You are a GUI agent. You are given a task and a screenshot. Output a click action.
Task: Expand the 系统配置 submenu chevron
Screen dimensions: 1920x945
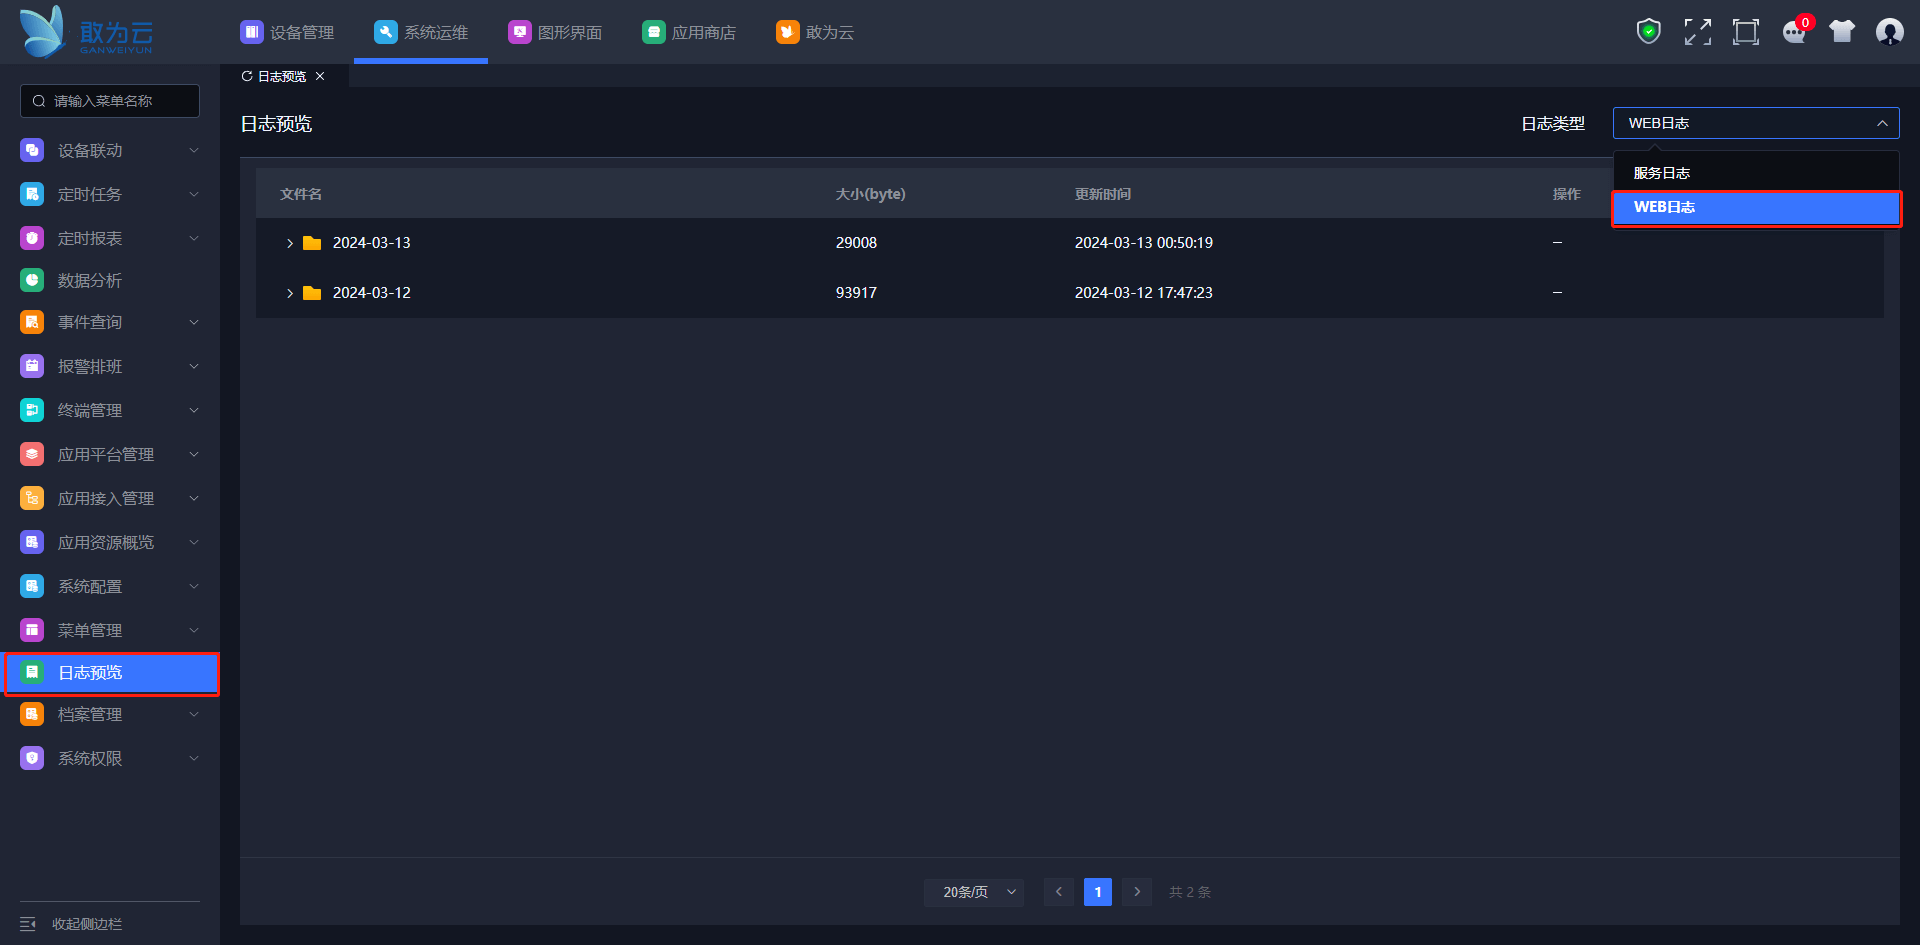click(194, 586)
